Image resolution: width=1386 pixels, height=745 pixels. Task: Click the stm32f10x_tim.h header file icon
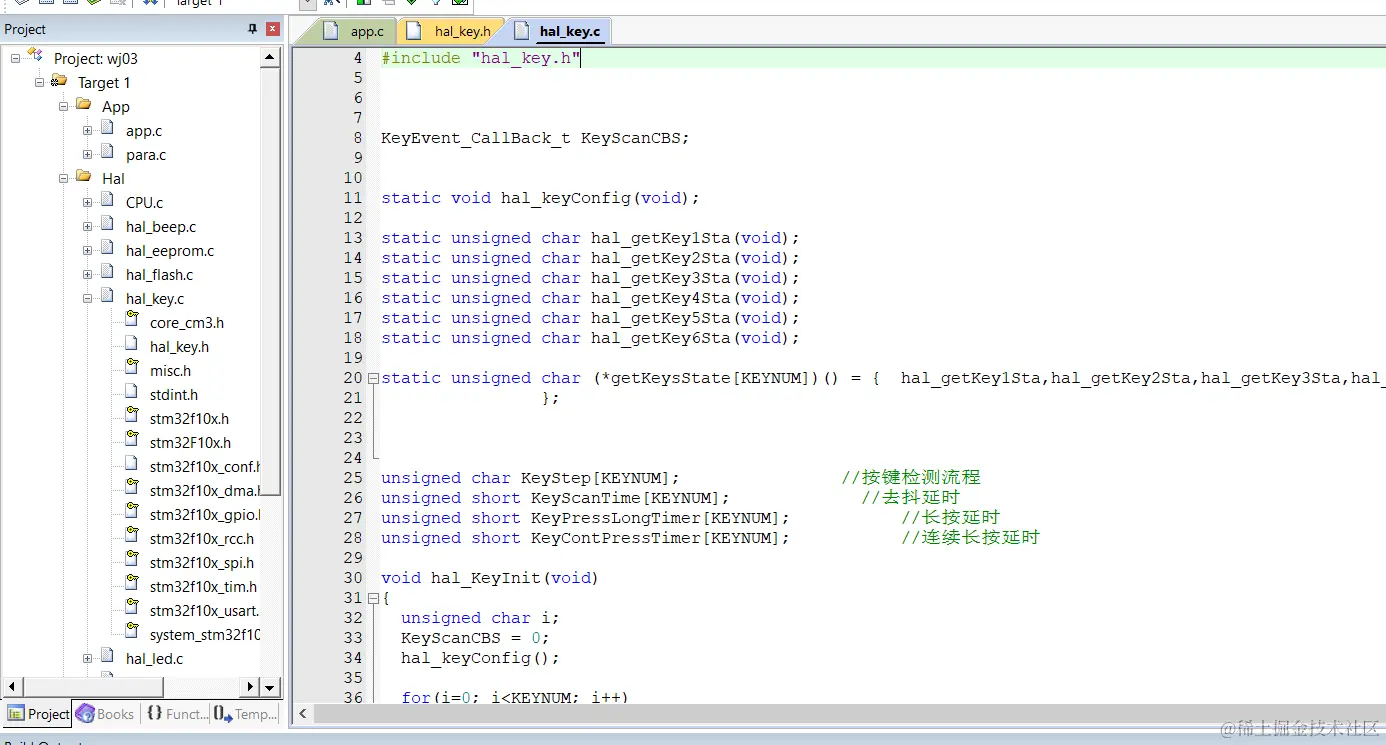pyautogui.click(x=131, y=585)
